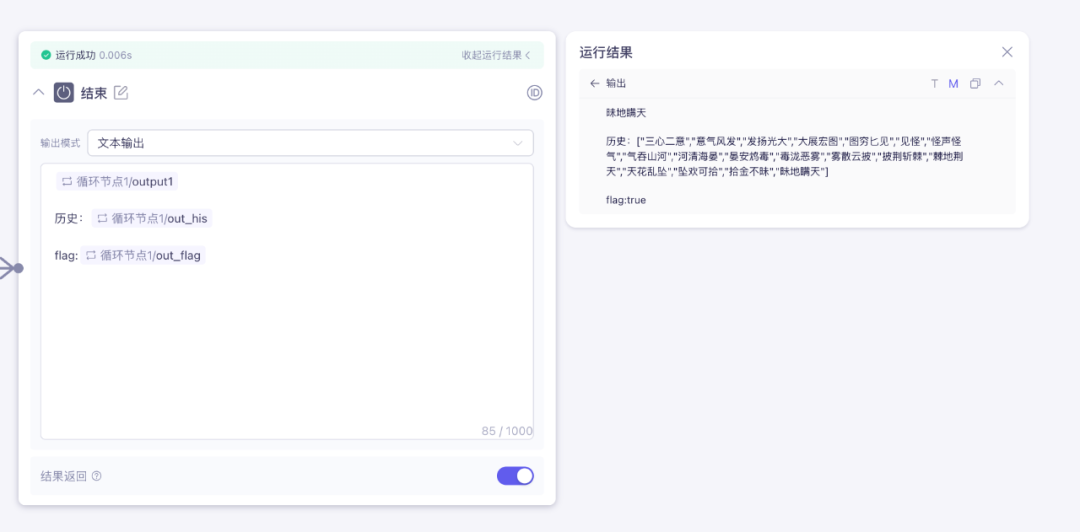Edit the 结束 node name with the pencil icon
The image size is (1080, 532).
point(121,92)
